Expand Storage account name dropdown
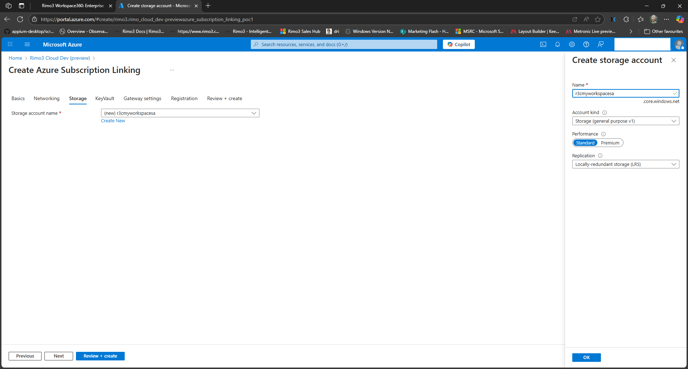The width and height of the screenshot is (688, 369). coord(180,113)
